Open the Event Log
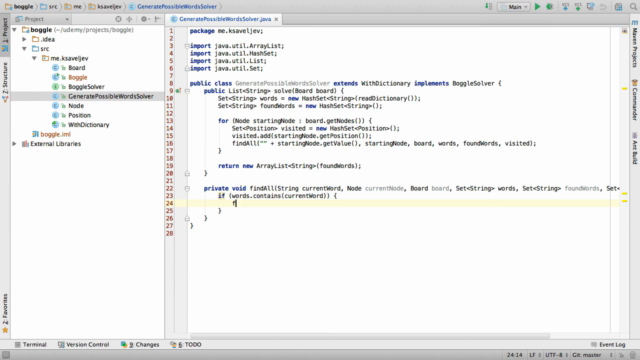 click(608, 344)
